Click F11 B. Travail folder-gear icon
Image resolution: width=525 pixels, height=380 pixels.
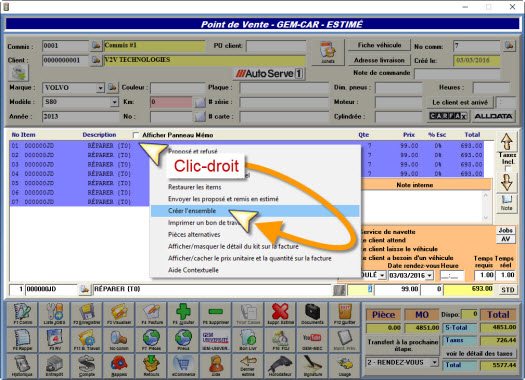(86, 340)
